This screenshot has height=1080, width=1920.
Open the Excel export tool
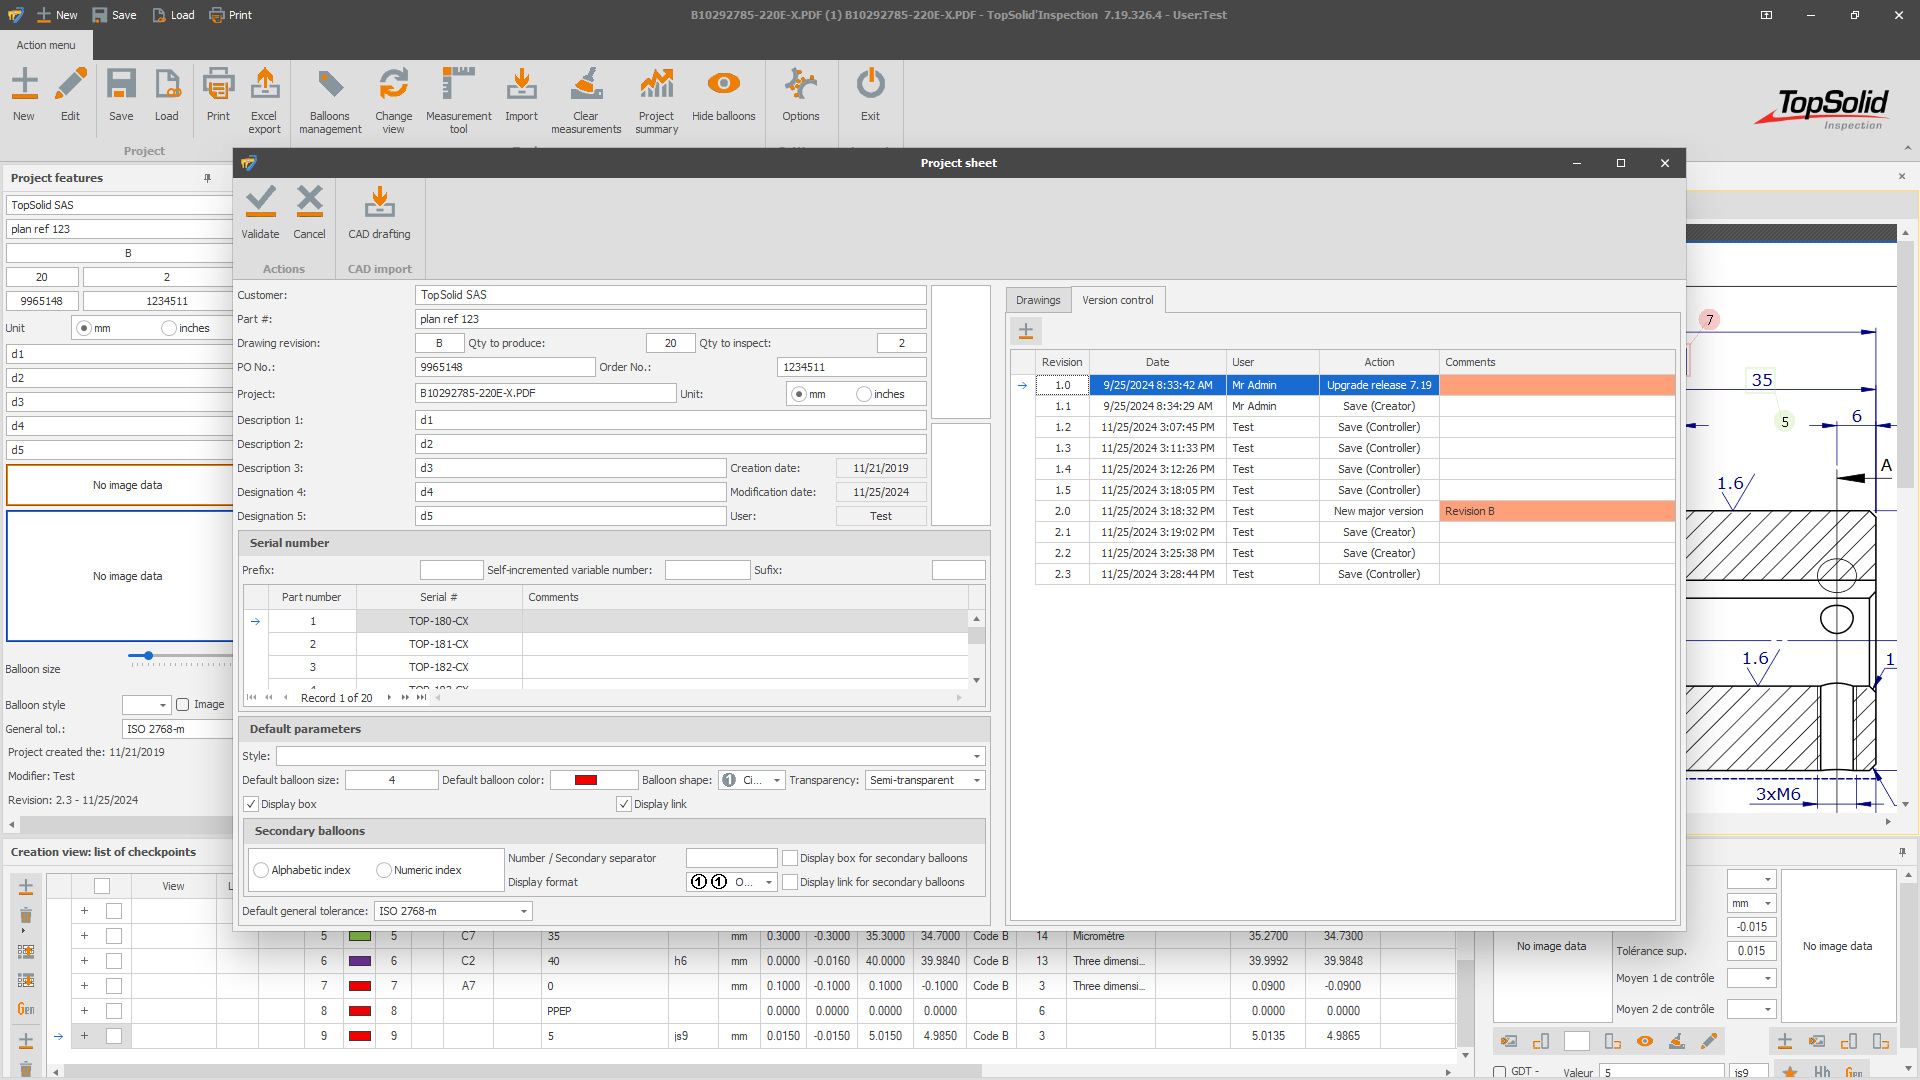[x=264, y=101]
